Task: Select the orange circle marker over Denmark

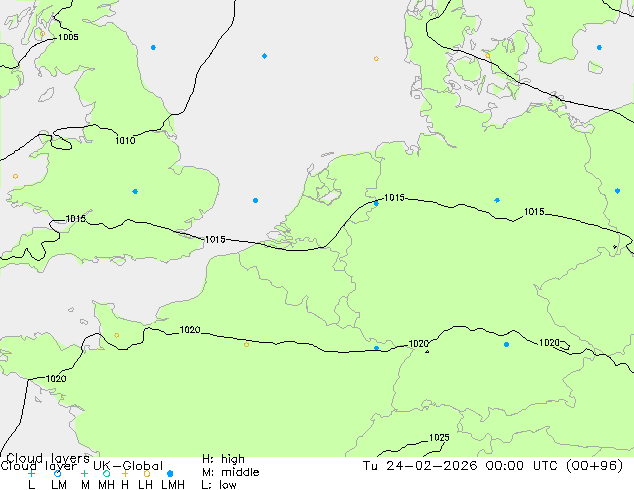Action: pos(488,56)
